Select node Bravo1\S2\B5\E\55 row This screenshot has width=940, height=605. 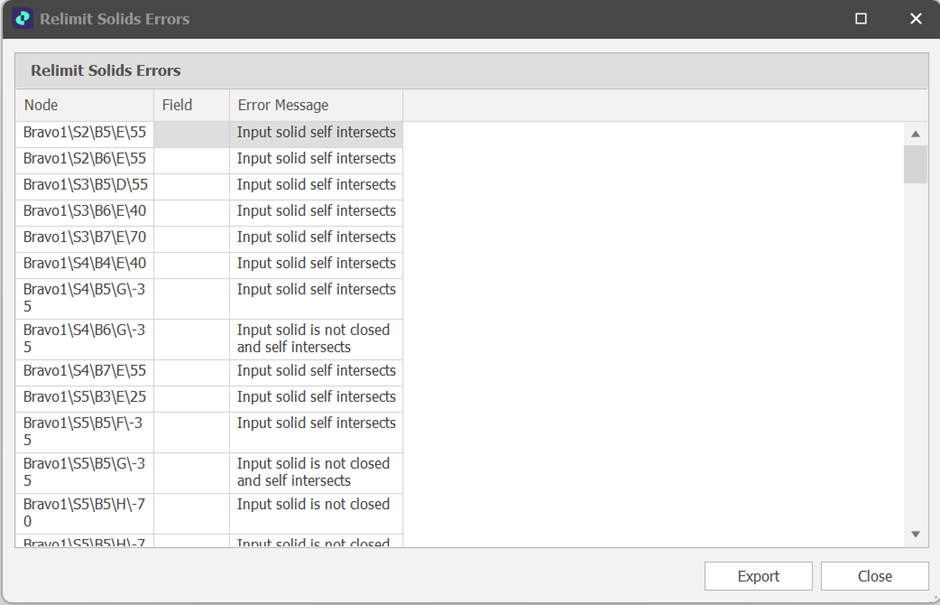pos(84,133)
